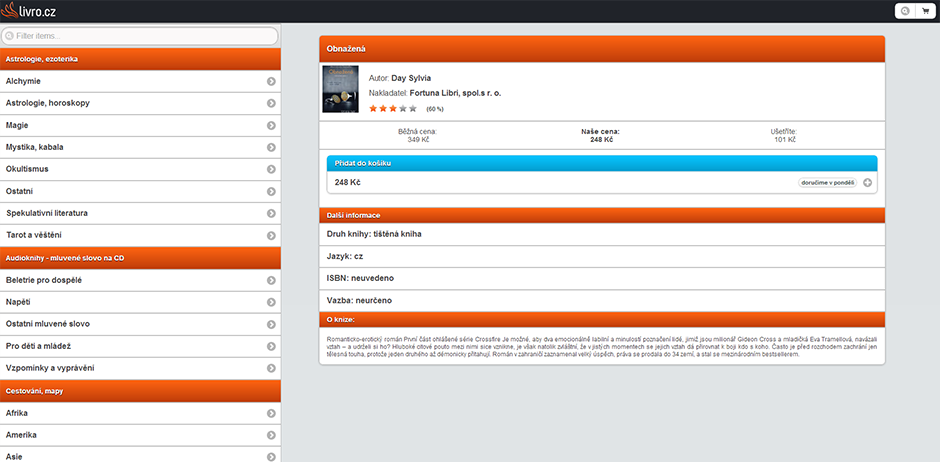Click the Další informace section header
The height and width of the screenshot is (462, 940).
click(602, 215)
